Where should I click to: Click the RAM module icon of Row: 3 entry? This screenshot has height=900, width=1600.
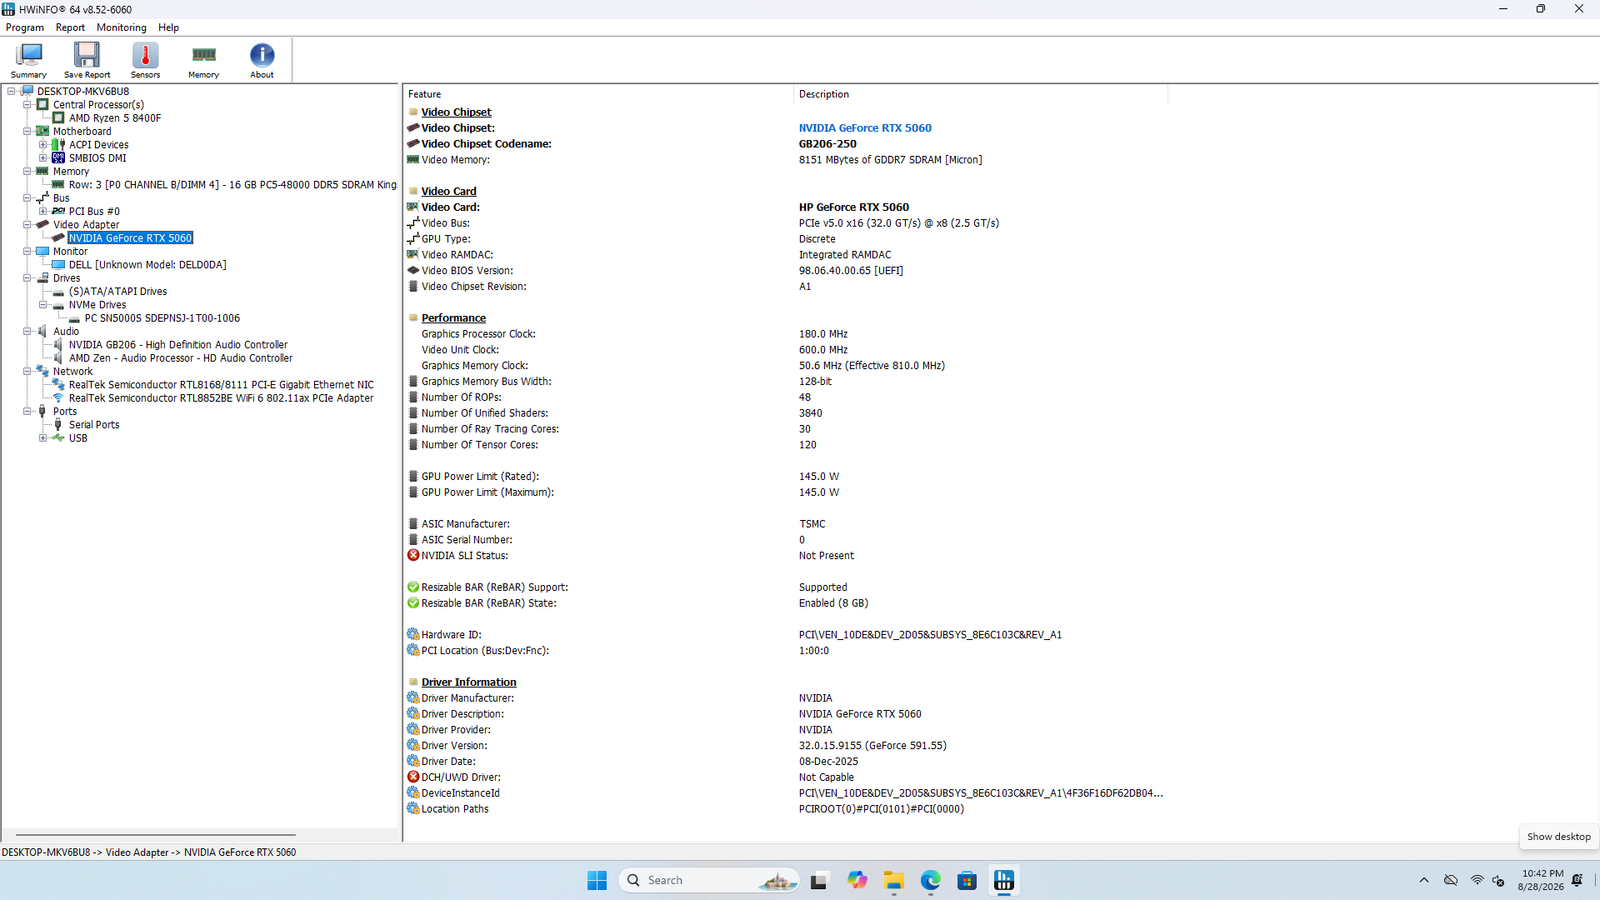[x=58, y=185]
